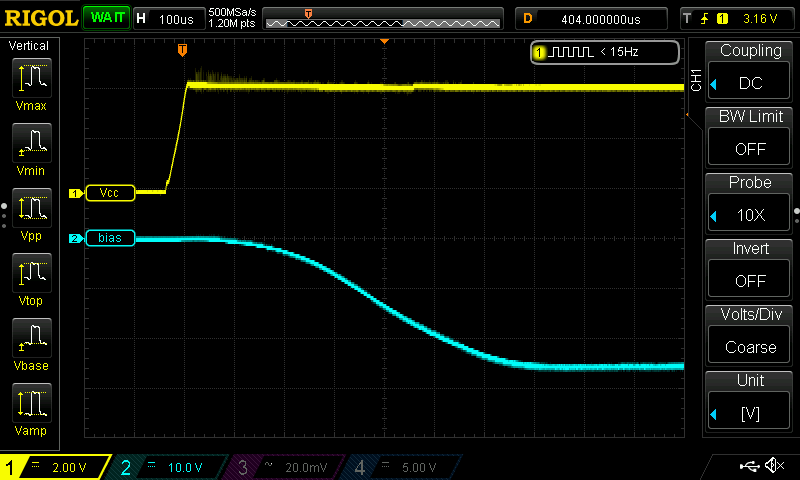Screen dimensions: 800x480
Task: Click the WAIT run status indicator
Action: click(107, 18)
